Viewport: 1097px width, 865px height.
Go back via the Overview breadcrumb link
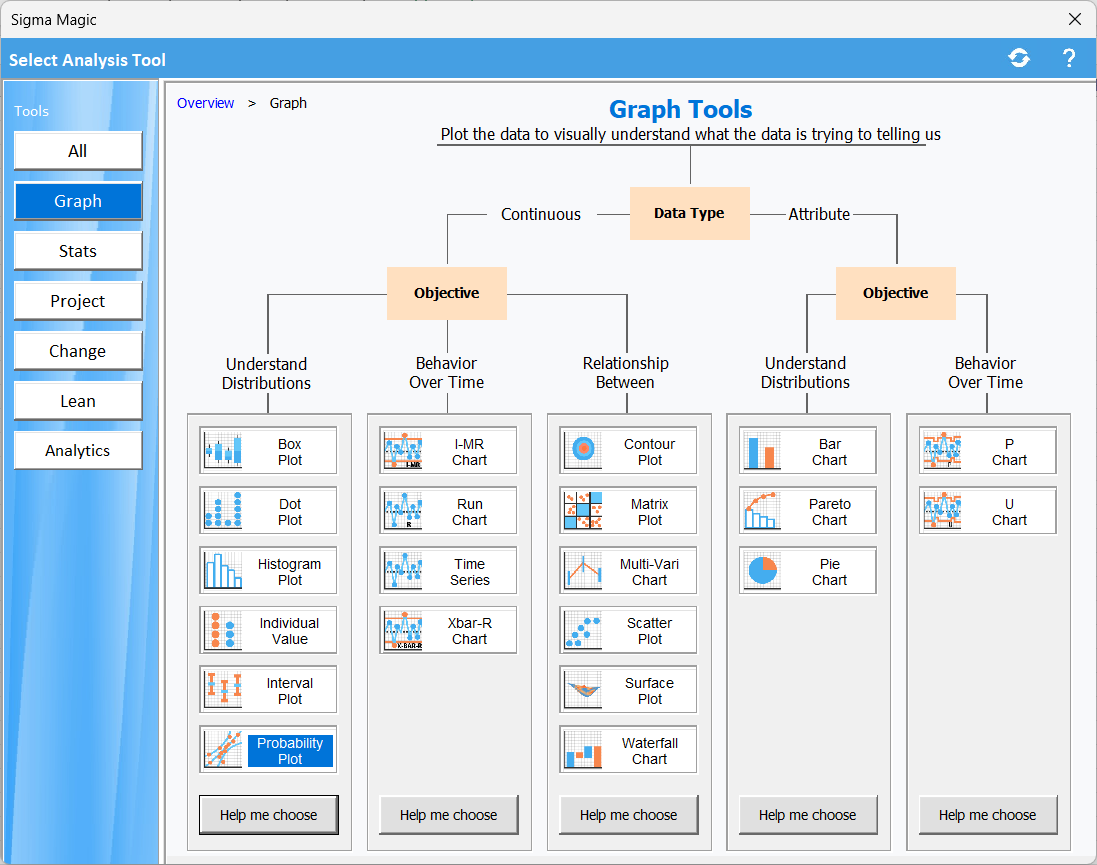point(206,103)
